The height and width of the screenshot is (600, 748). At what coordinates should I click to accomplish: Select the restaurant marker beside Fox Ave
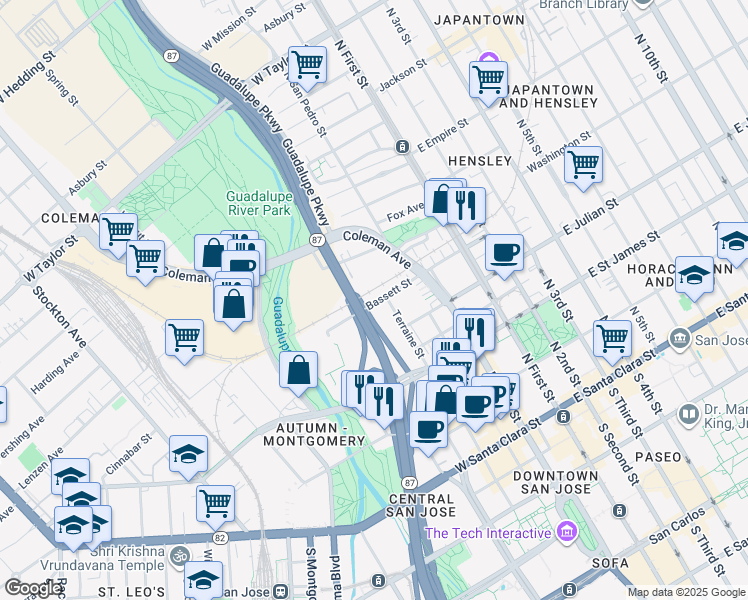point(467,208)
